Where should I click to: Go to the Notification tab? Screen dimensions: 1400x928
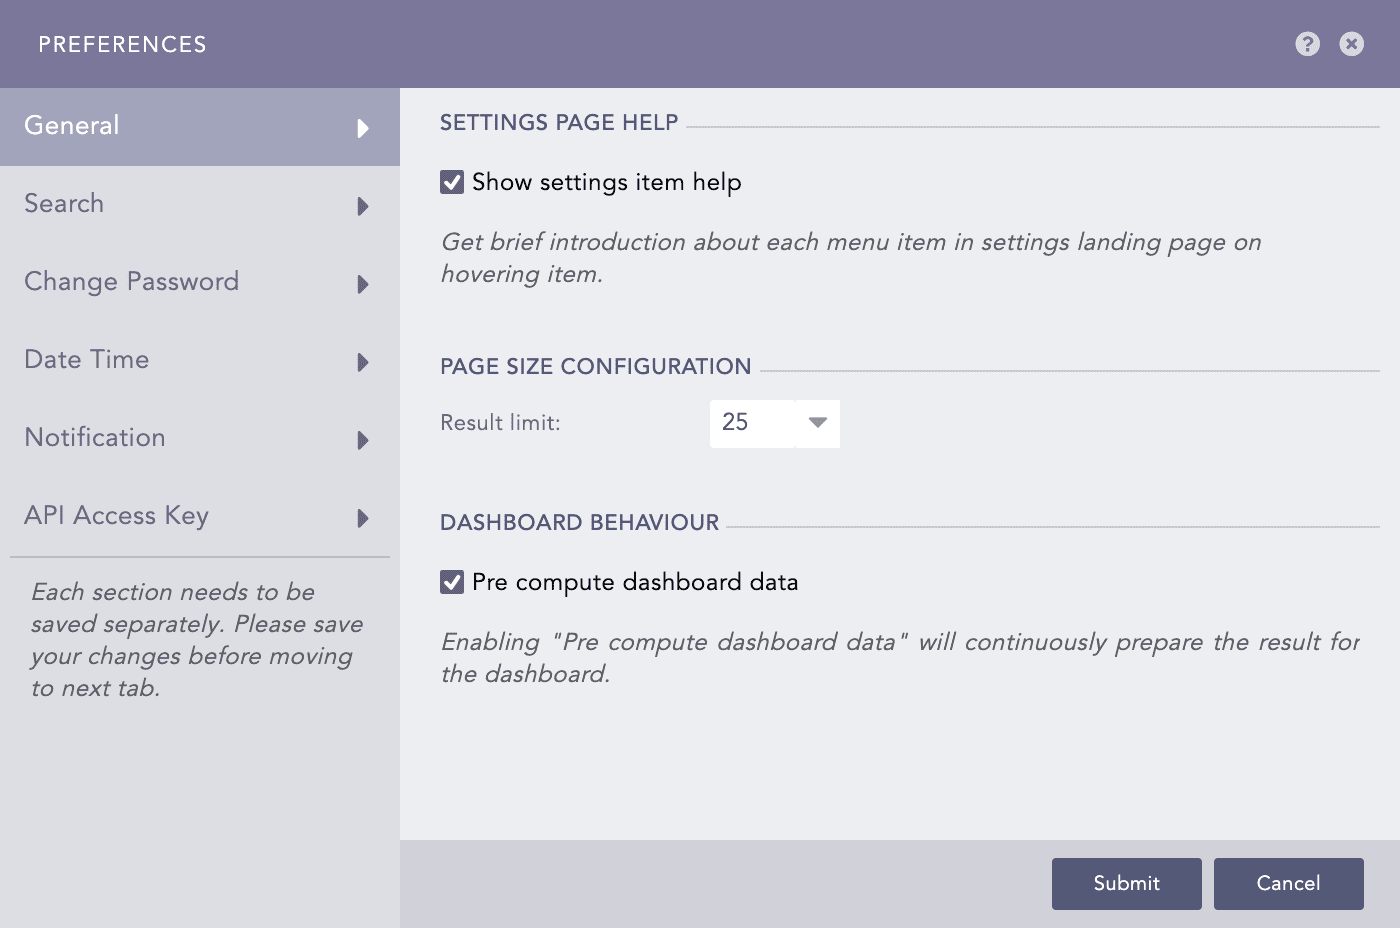point(95,438)
